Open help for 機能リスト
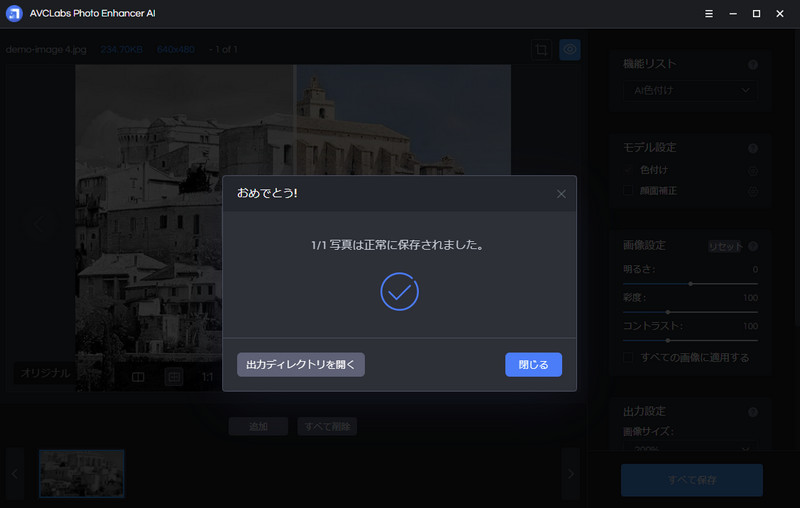The height and width of the screenshot is (508, 800). (x=753, y=64)
